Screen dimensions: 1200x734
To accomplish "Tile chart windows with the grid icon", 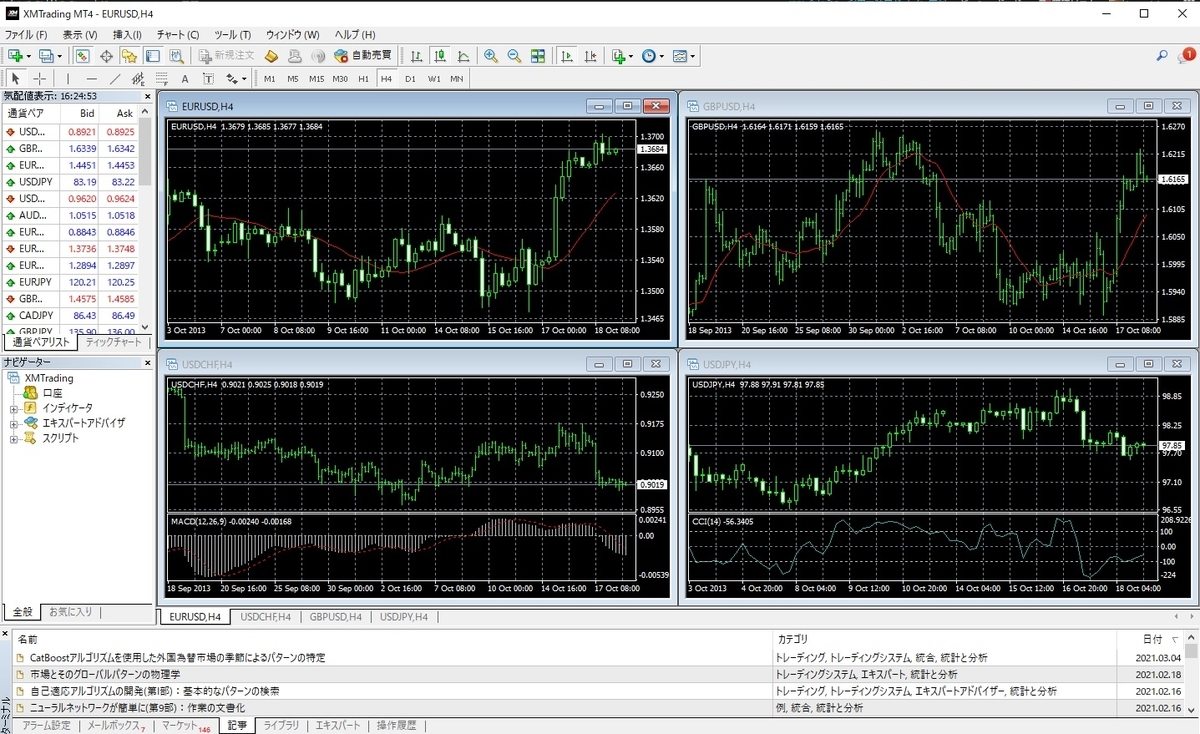I will [x=538, y=56].
